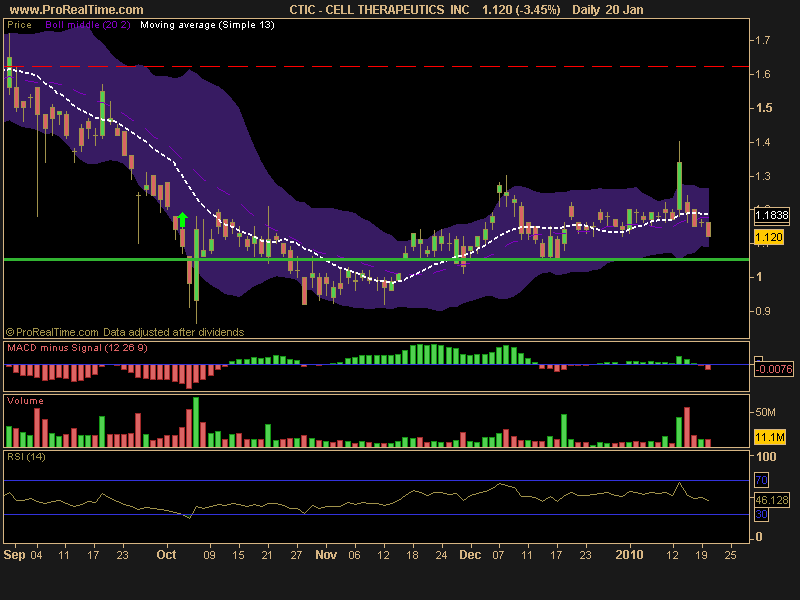Viewport: 800px width, 600px height.
Task: Click the 100 RSI axis label
Action: tap(766, 457)
